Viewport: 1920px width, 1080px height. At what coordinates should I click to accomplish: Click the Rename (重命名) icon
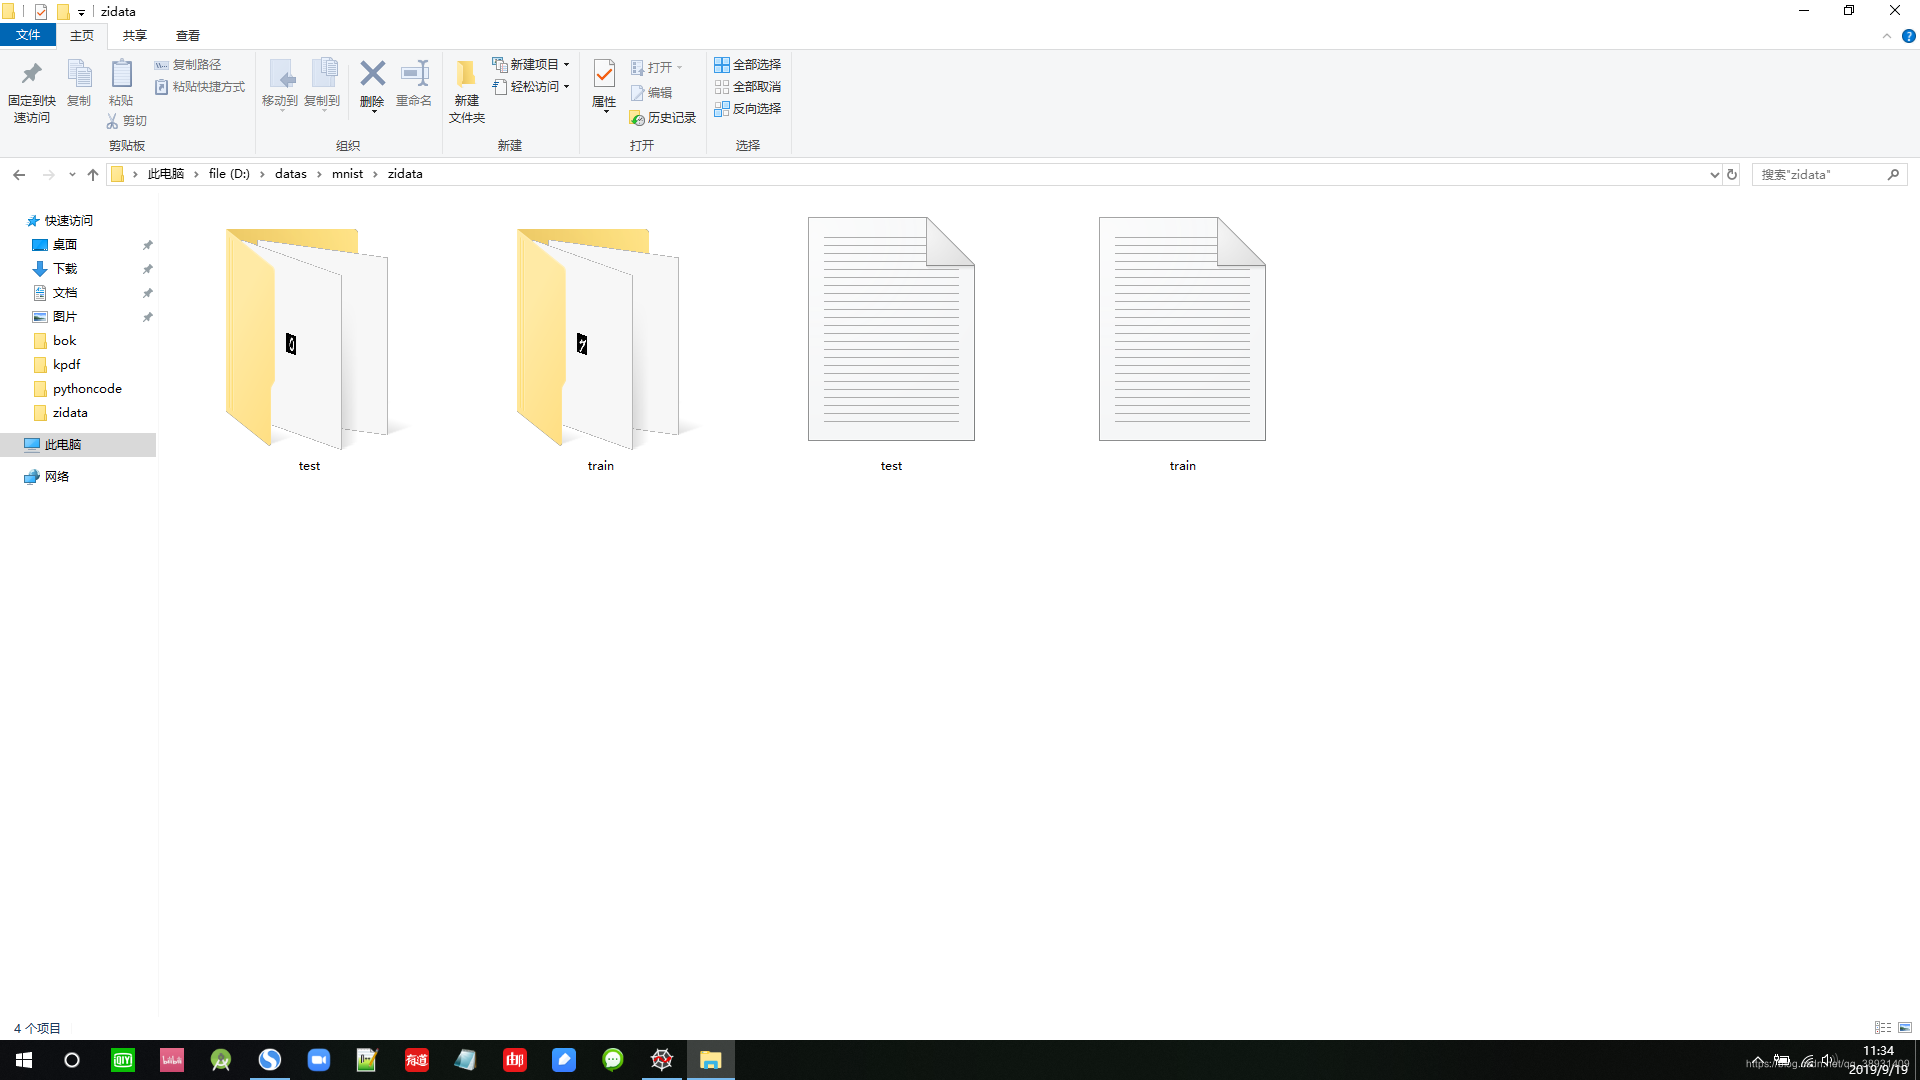coord(414,76)
